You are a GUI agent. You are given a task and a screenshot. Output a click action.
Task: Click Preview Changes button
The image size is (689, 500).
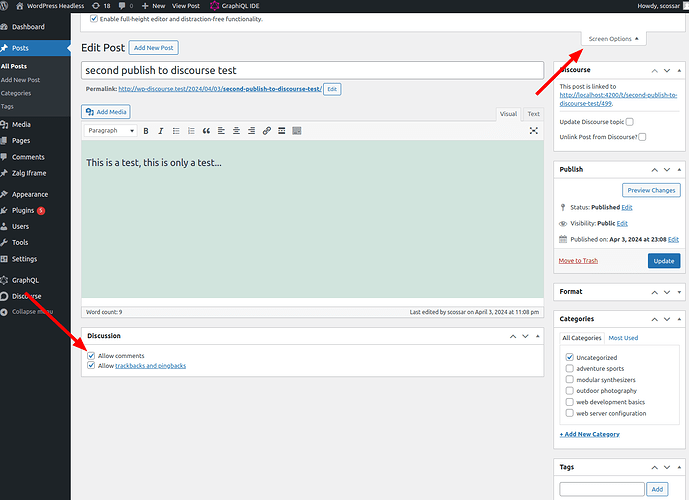point(651,190)
